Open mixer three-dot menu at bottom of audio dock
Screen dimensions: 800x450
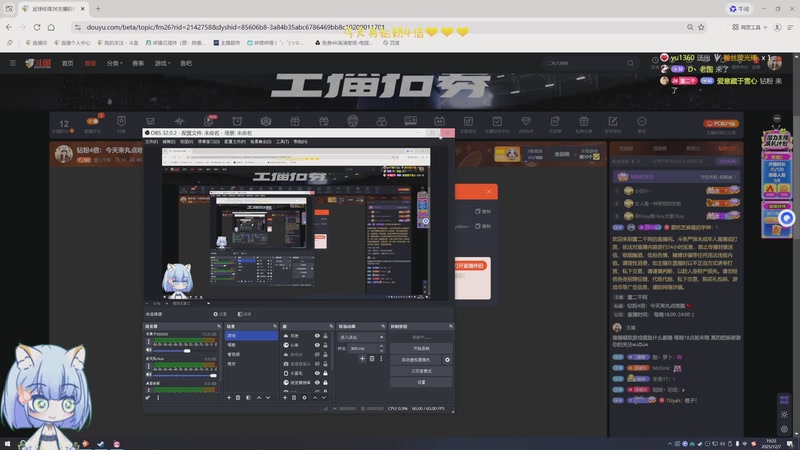pos(158,397)
